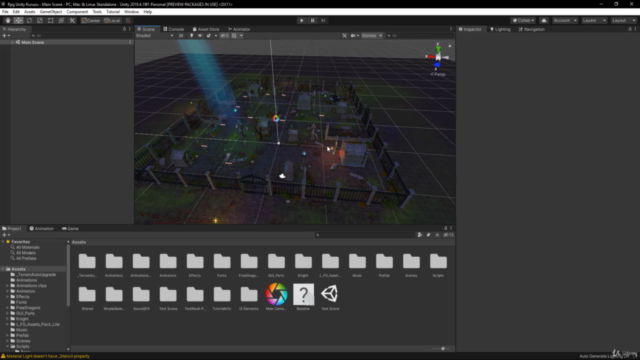Click the Play button
Viewport: 640px width, 360px height.
point(302,20)
